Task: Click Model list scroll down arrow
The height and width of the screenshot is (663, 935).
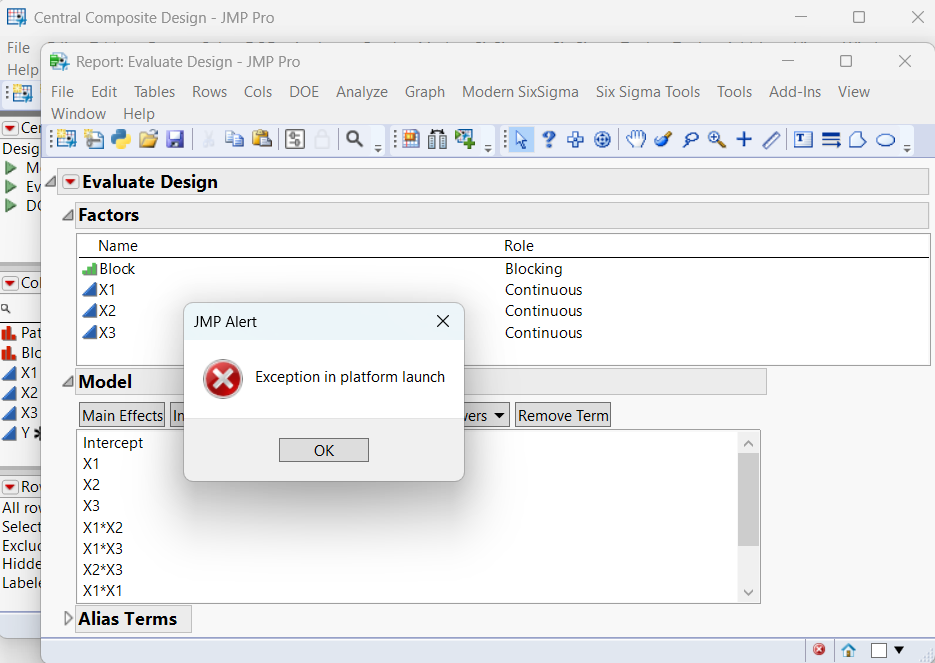Action: (748, 593)
